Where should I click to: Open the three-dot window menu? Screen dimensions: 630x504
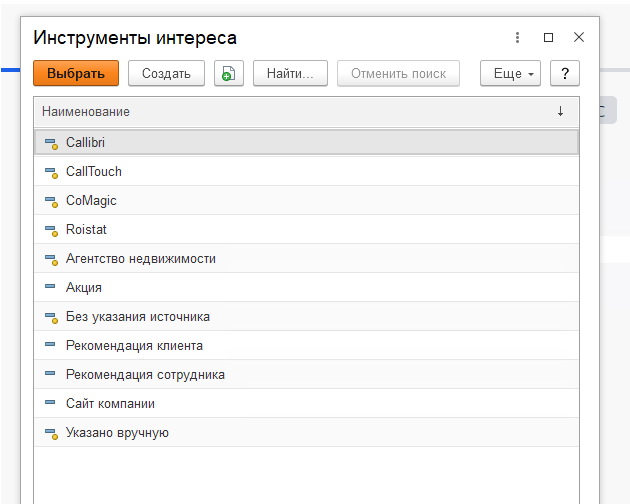click(x=517, y=38)
